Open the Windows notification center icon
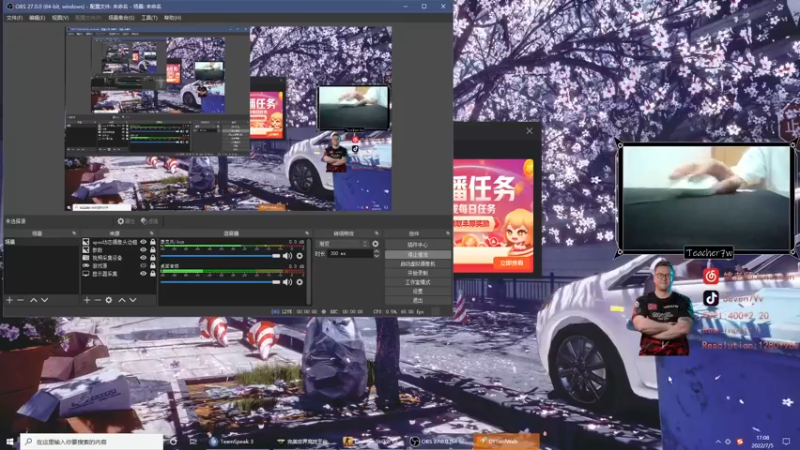Image resolution: width=800 pixels, height=450 pixels. (786, 441)
